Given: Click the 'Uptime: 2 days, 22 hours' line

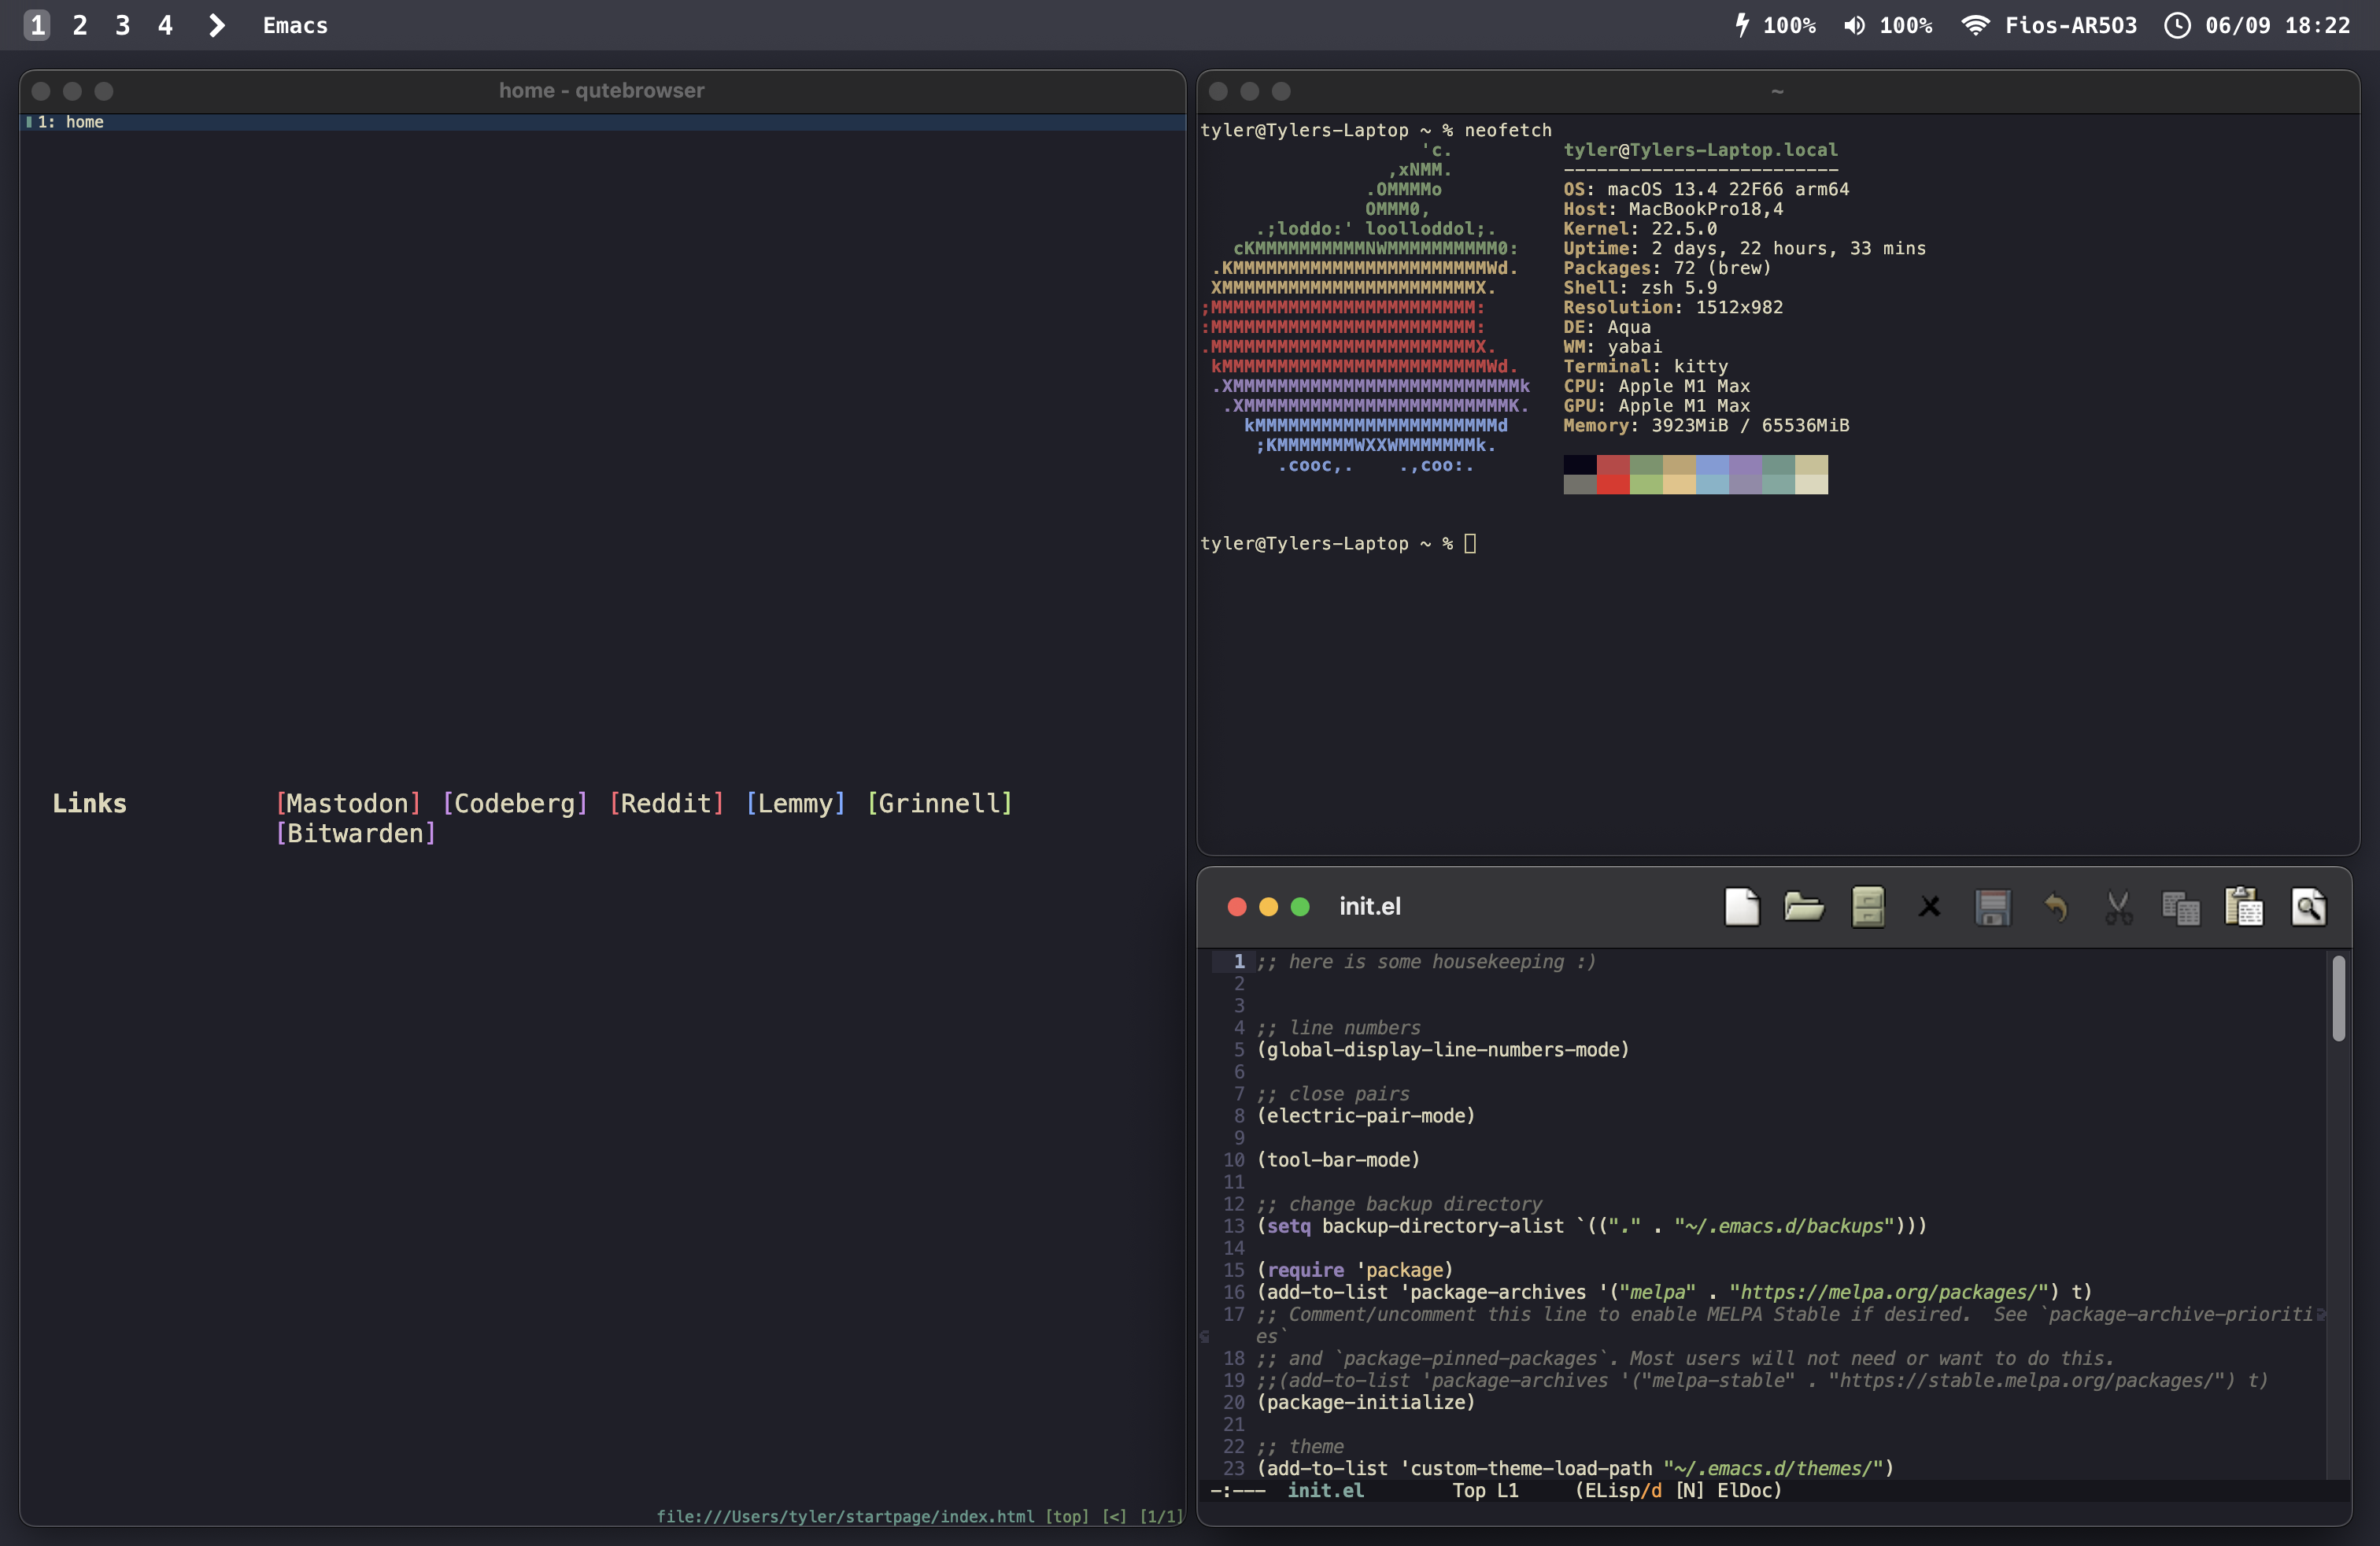Looking at the screenshot, I should coord(1744,248).
